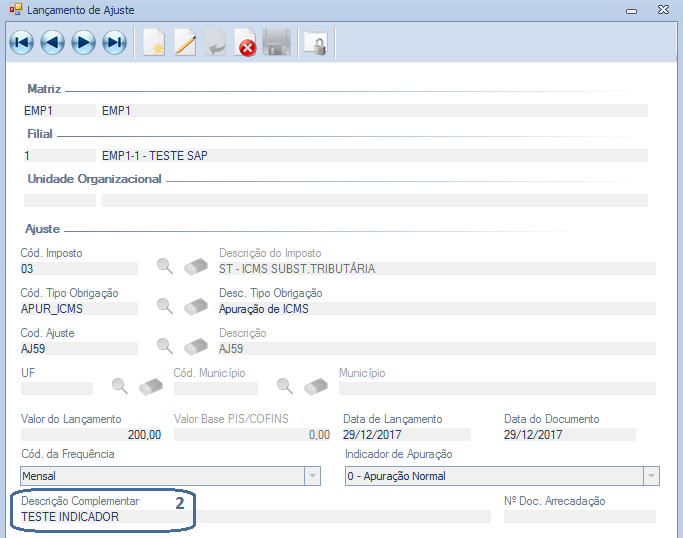Close the Lançamento de Ajuste window

[663, 9]
